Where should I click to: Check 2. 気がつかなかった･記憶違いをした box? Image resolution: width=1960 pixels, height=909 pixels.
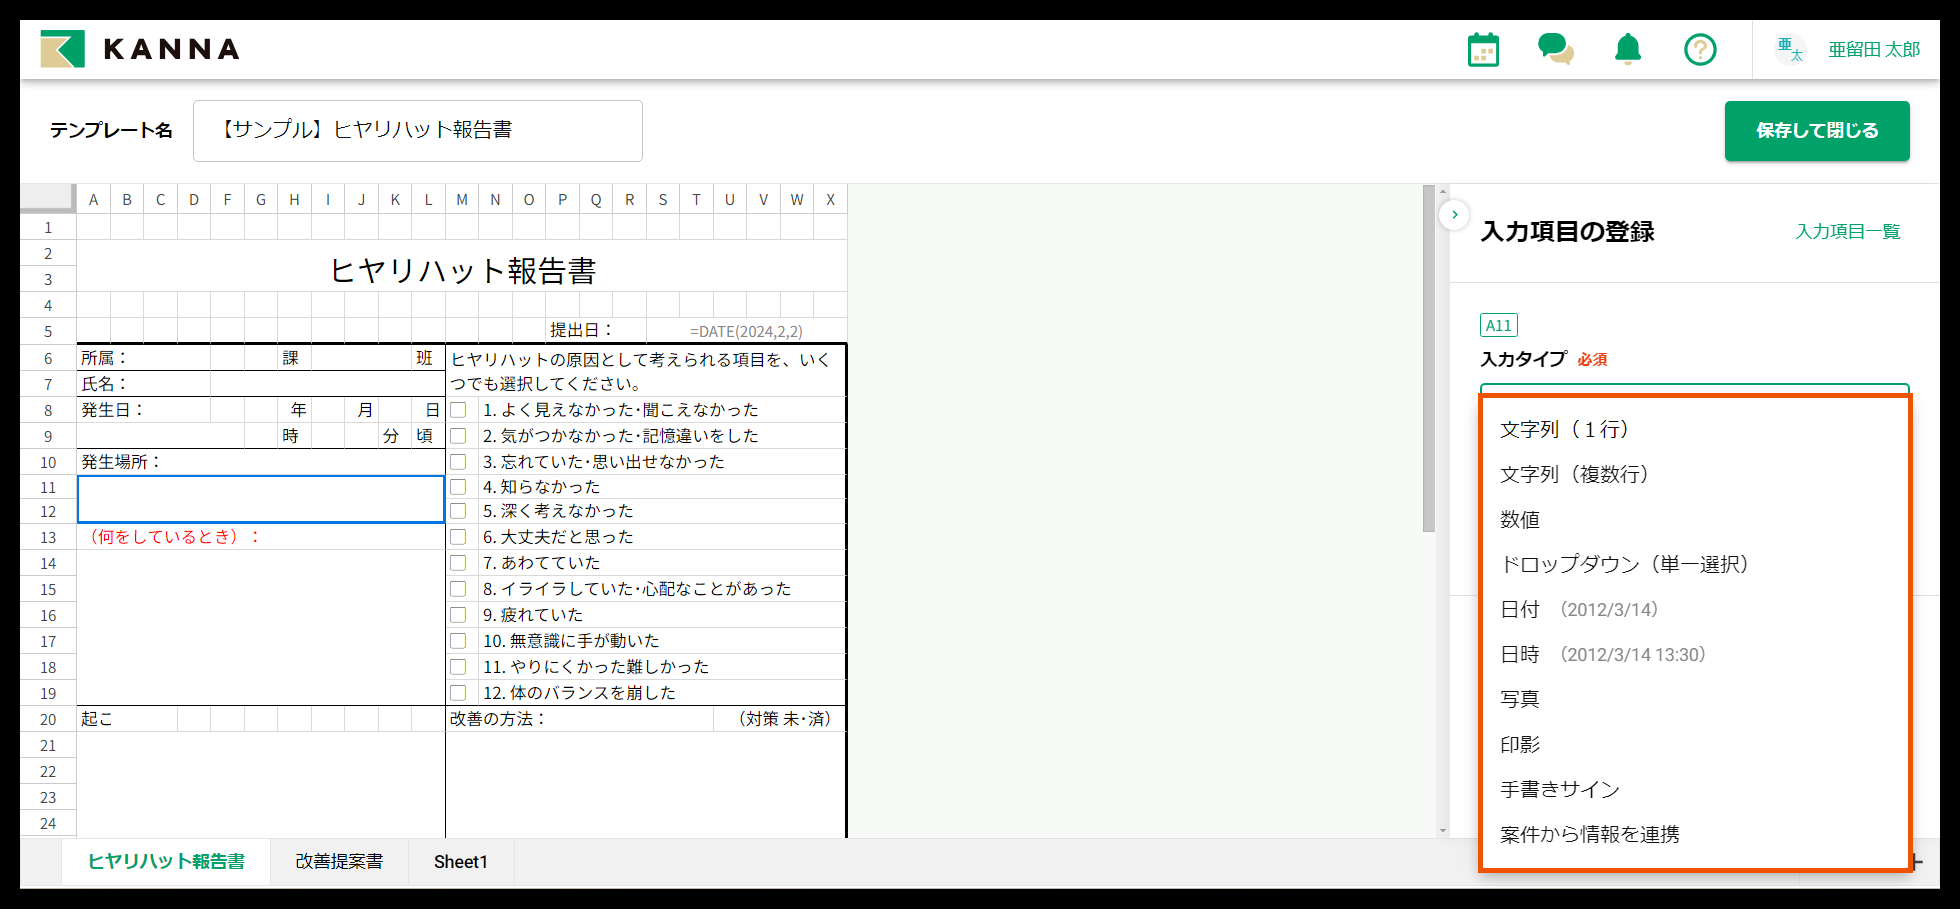click(458, 436)
